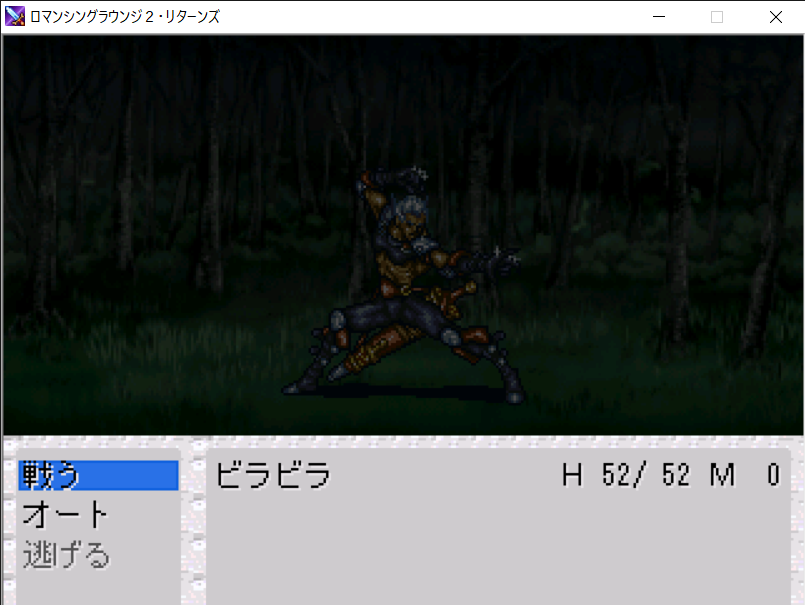Minimize the ロマンシングラウンジ2 window
Image resolution: width=805 pixels, height=605 pixels.
(659, 17)
